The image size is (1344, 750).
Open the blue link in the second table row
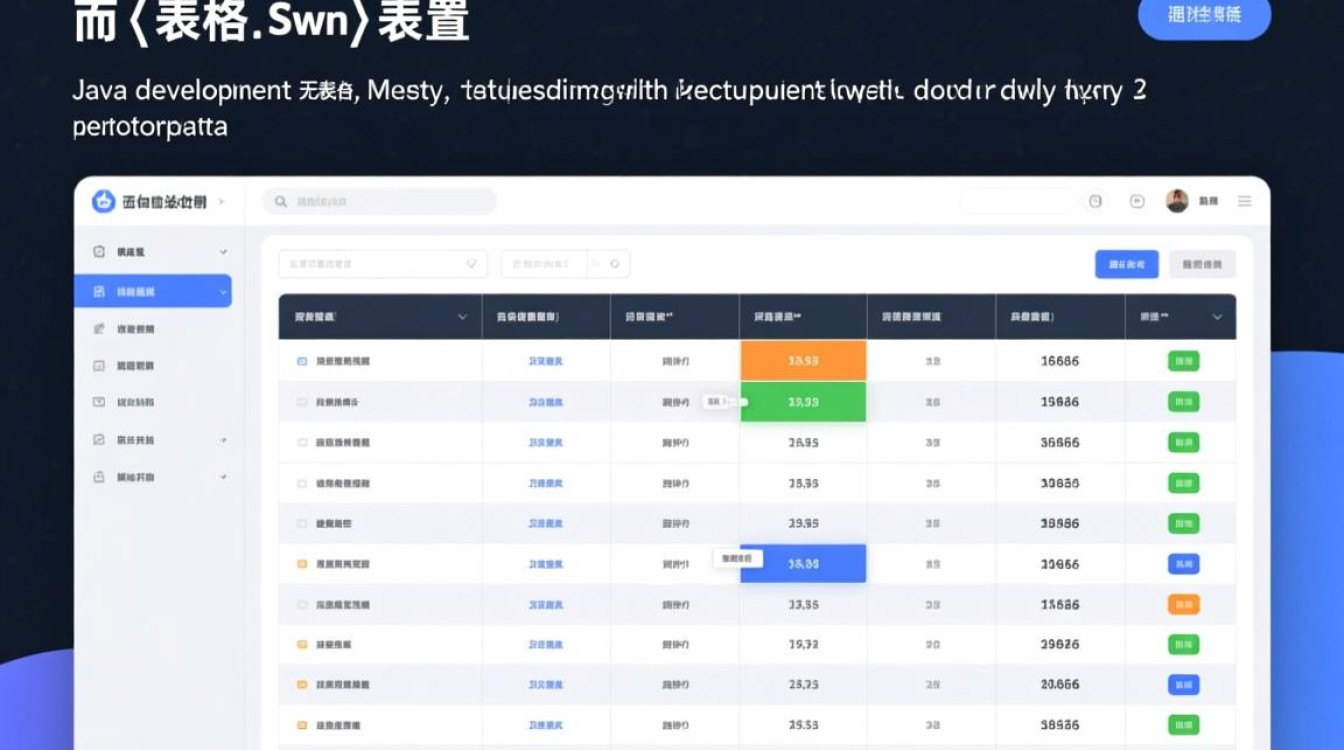[547, 401]
